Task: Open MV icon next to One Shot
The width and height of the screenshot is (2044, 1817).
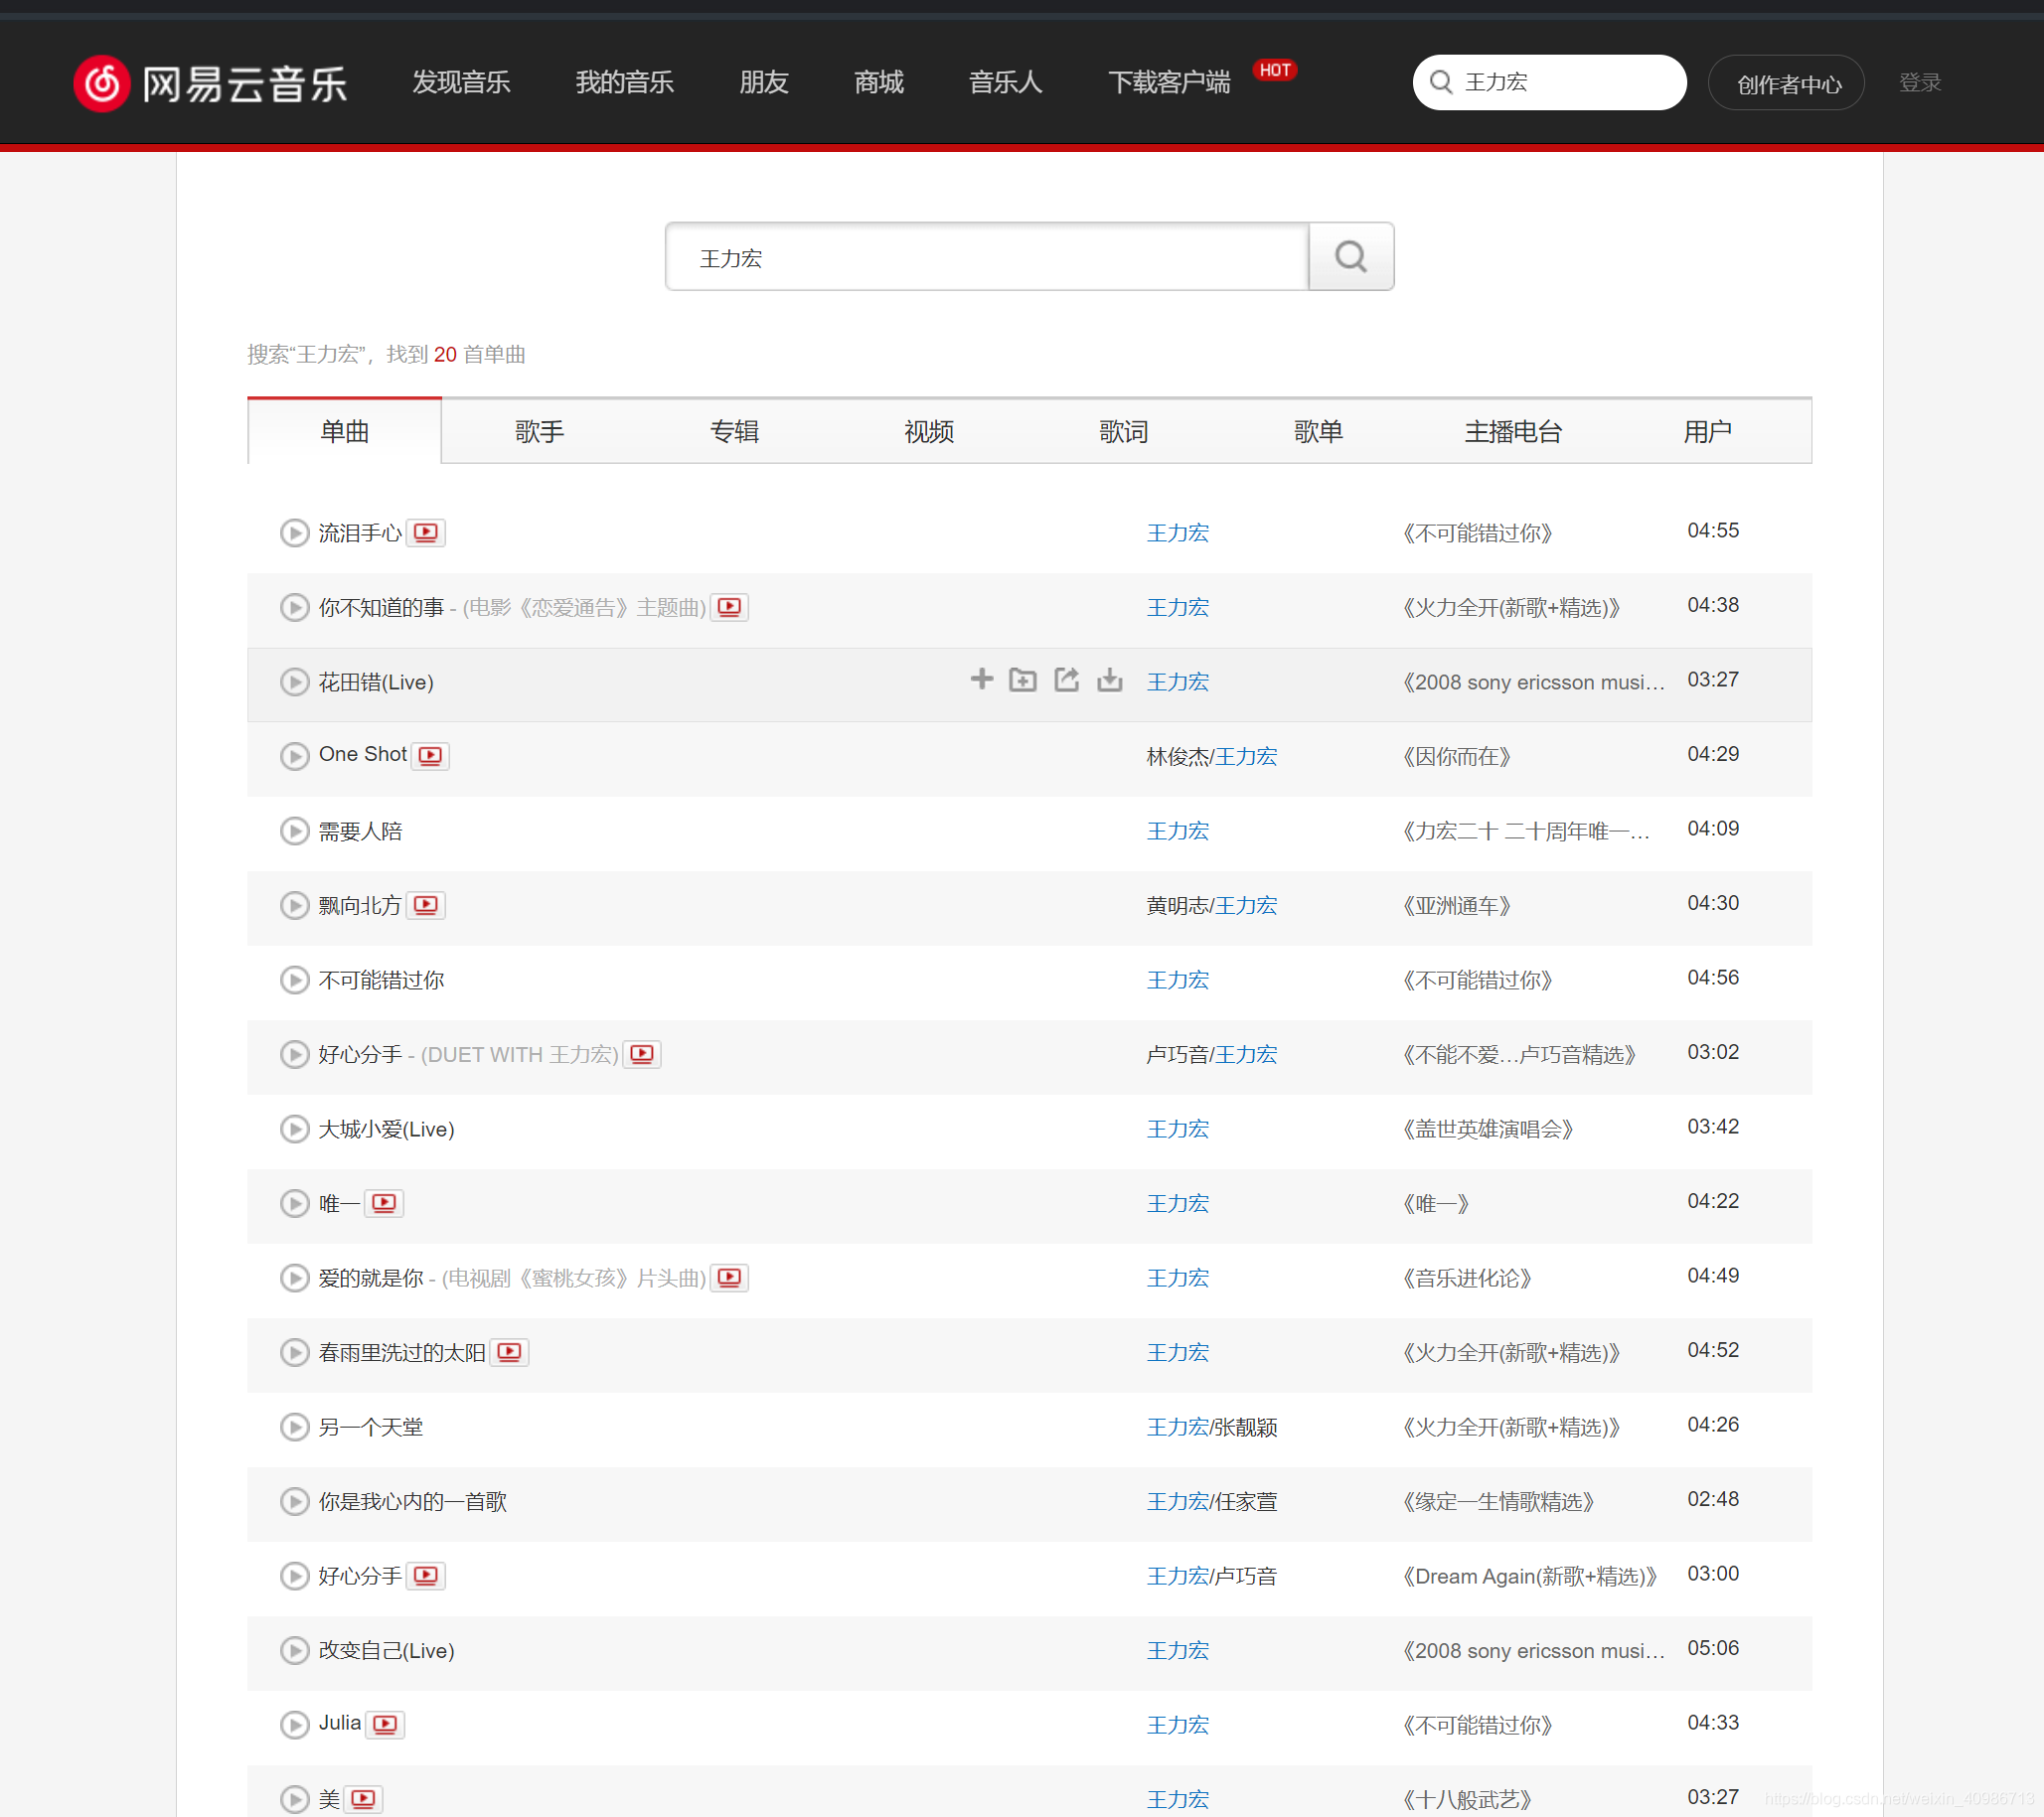Action: [x=431, y=756]
